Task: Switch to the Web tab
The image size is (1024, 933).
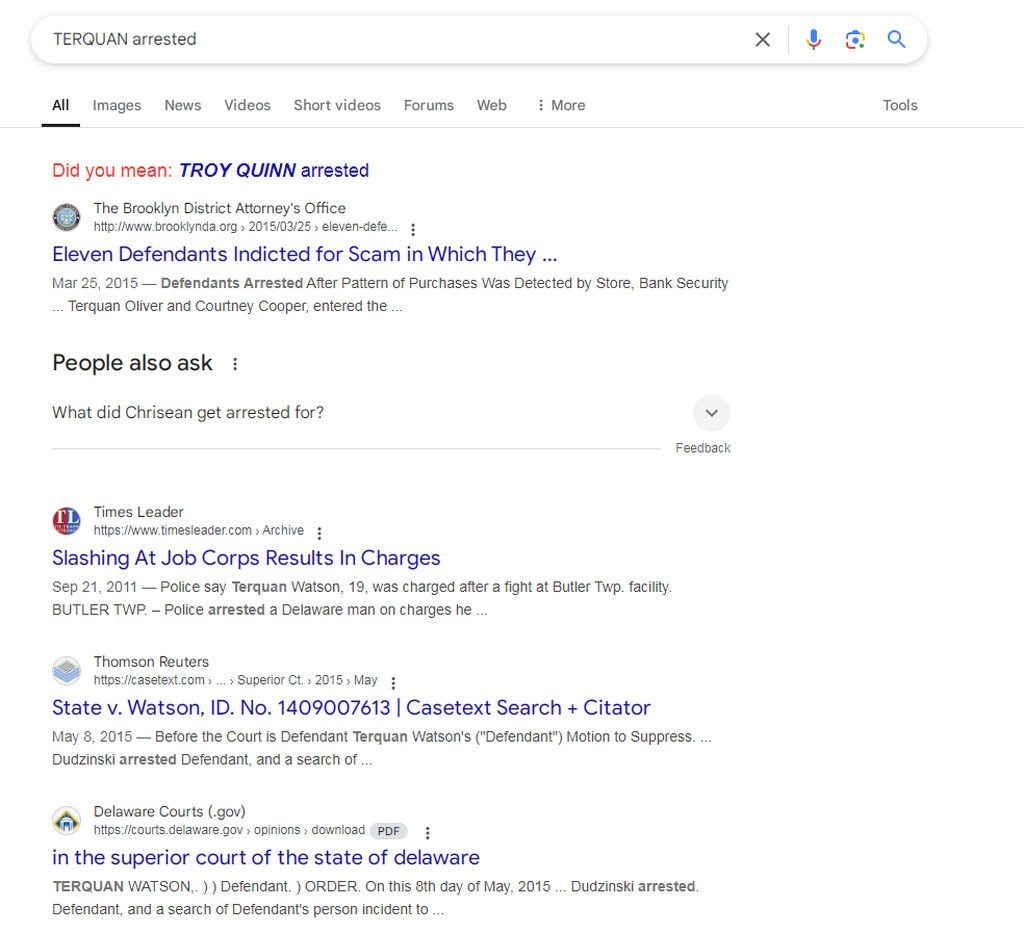Action: pos(492,105)
